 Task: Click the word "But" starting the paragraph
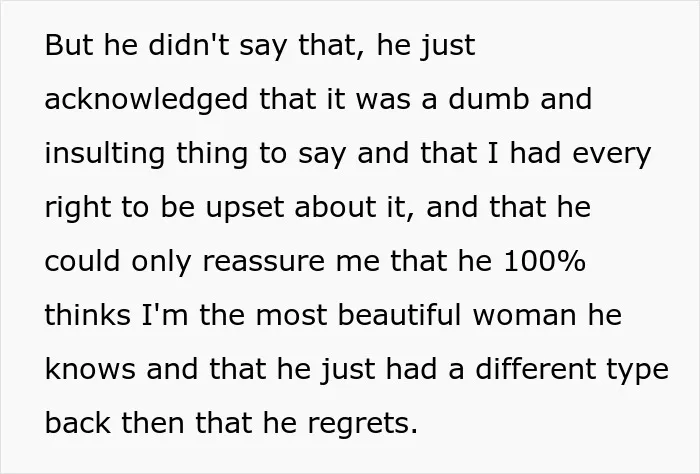[x=69, y=45]
